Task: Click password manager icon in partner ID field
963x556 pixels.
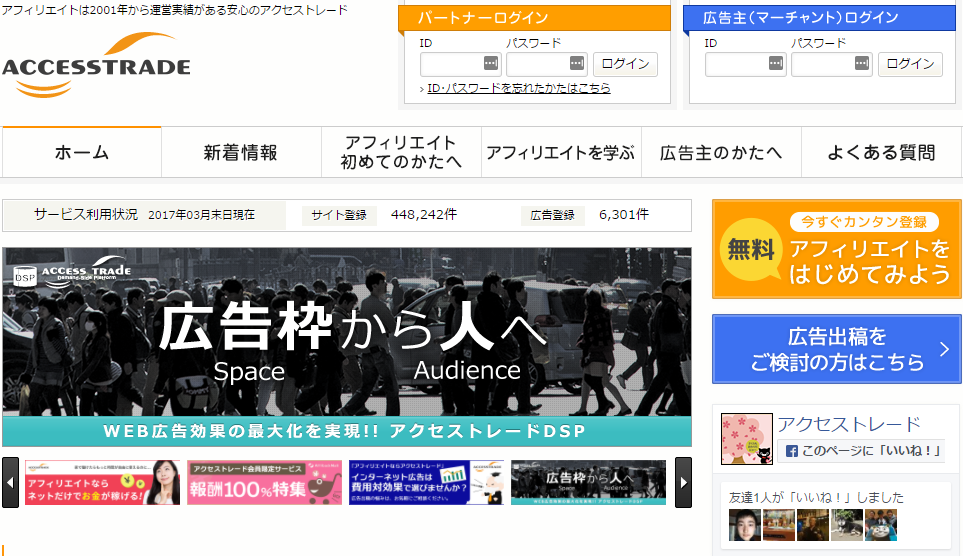Action: coord(490,63)
